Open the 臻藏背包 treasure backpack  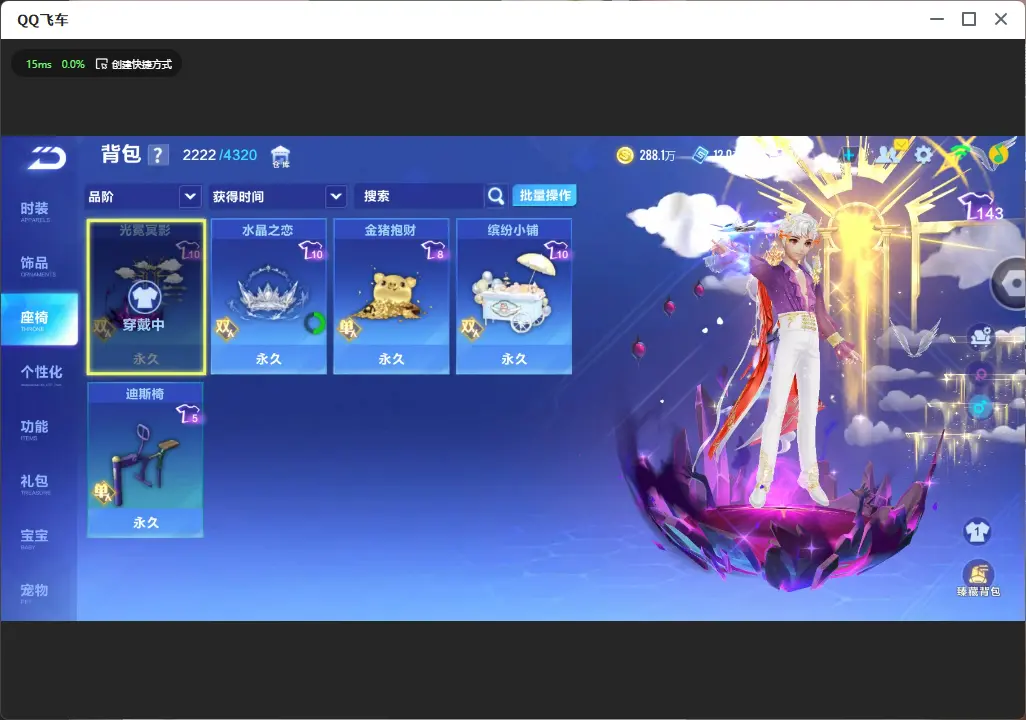[978, 578]
